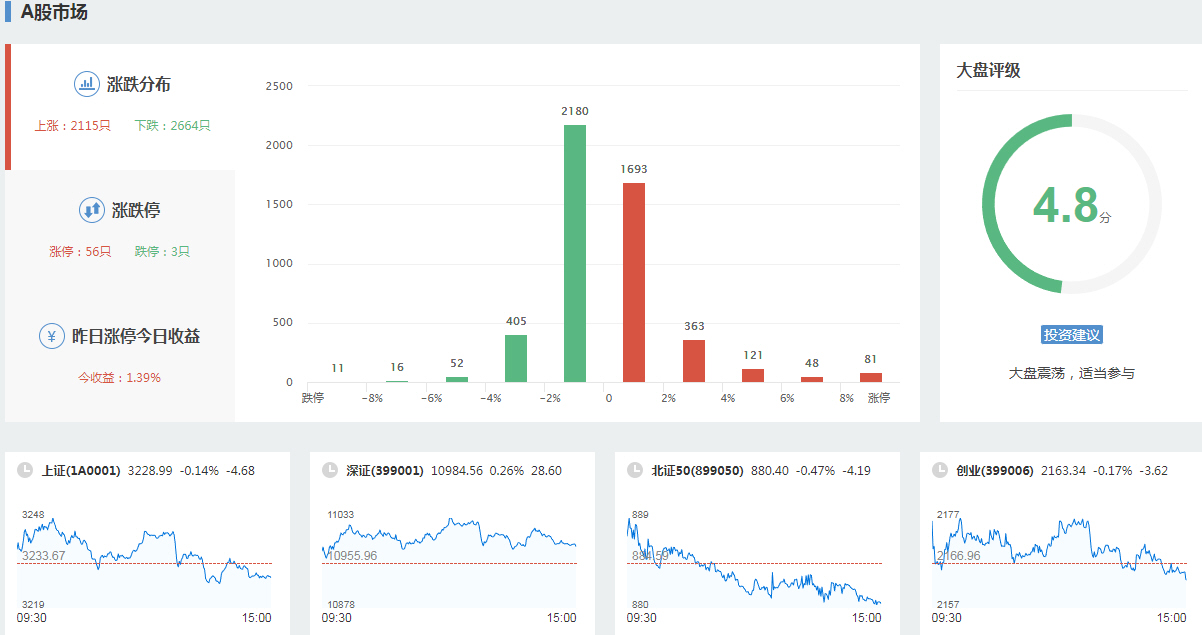Click the clock icon beside 深证(399001)
Image resolution: width=1202 pixels, height=635 pixels.
330,470
